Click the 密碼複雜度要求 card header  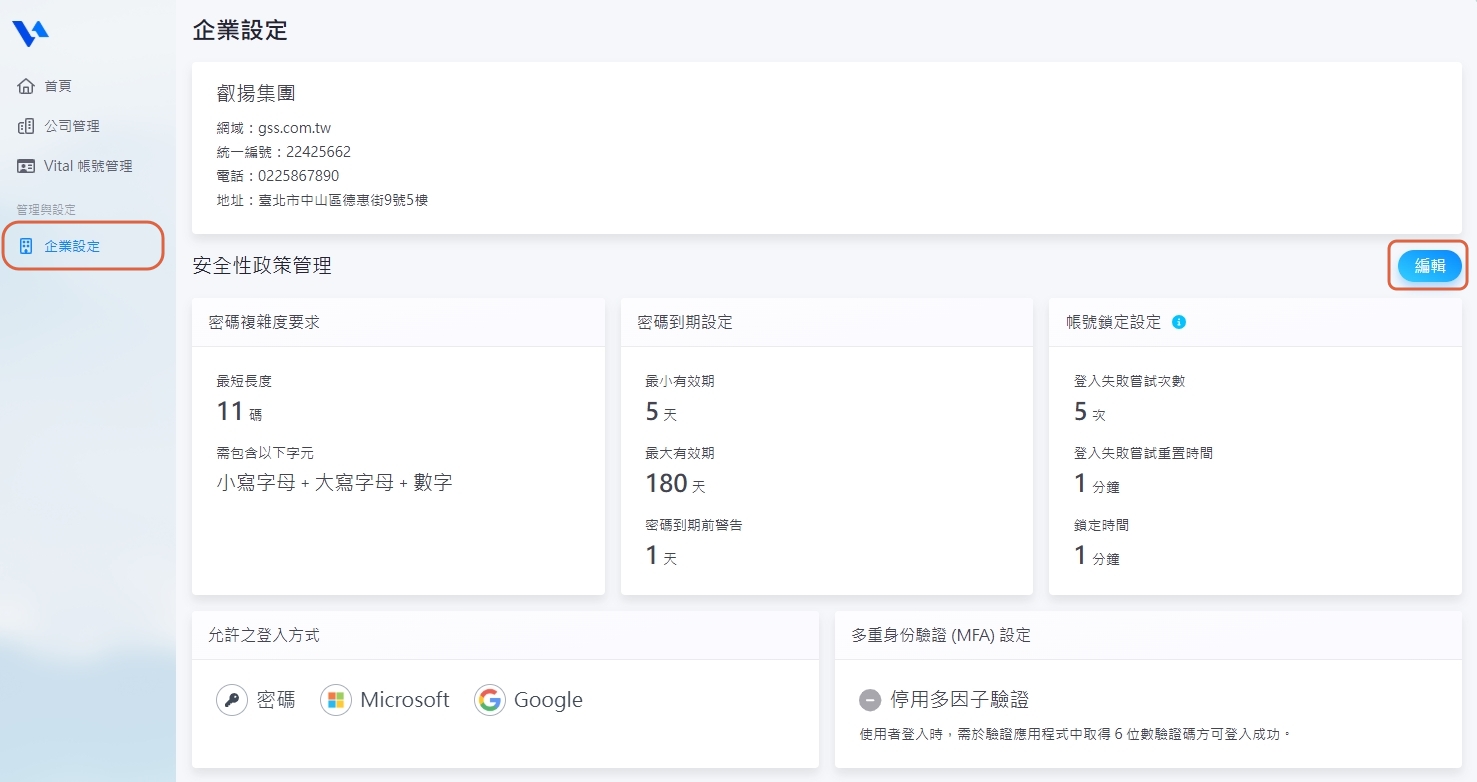tap(264, 322)
